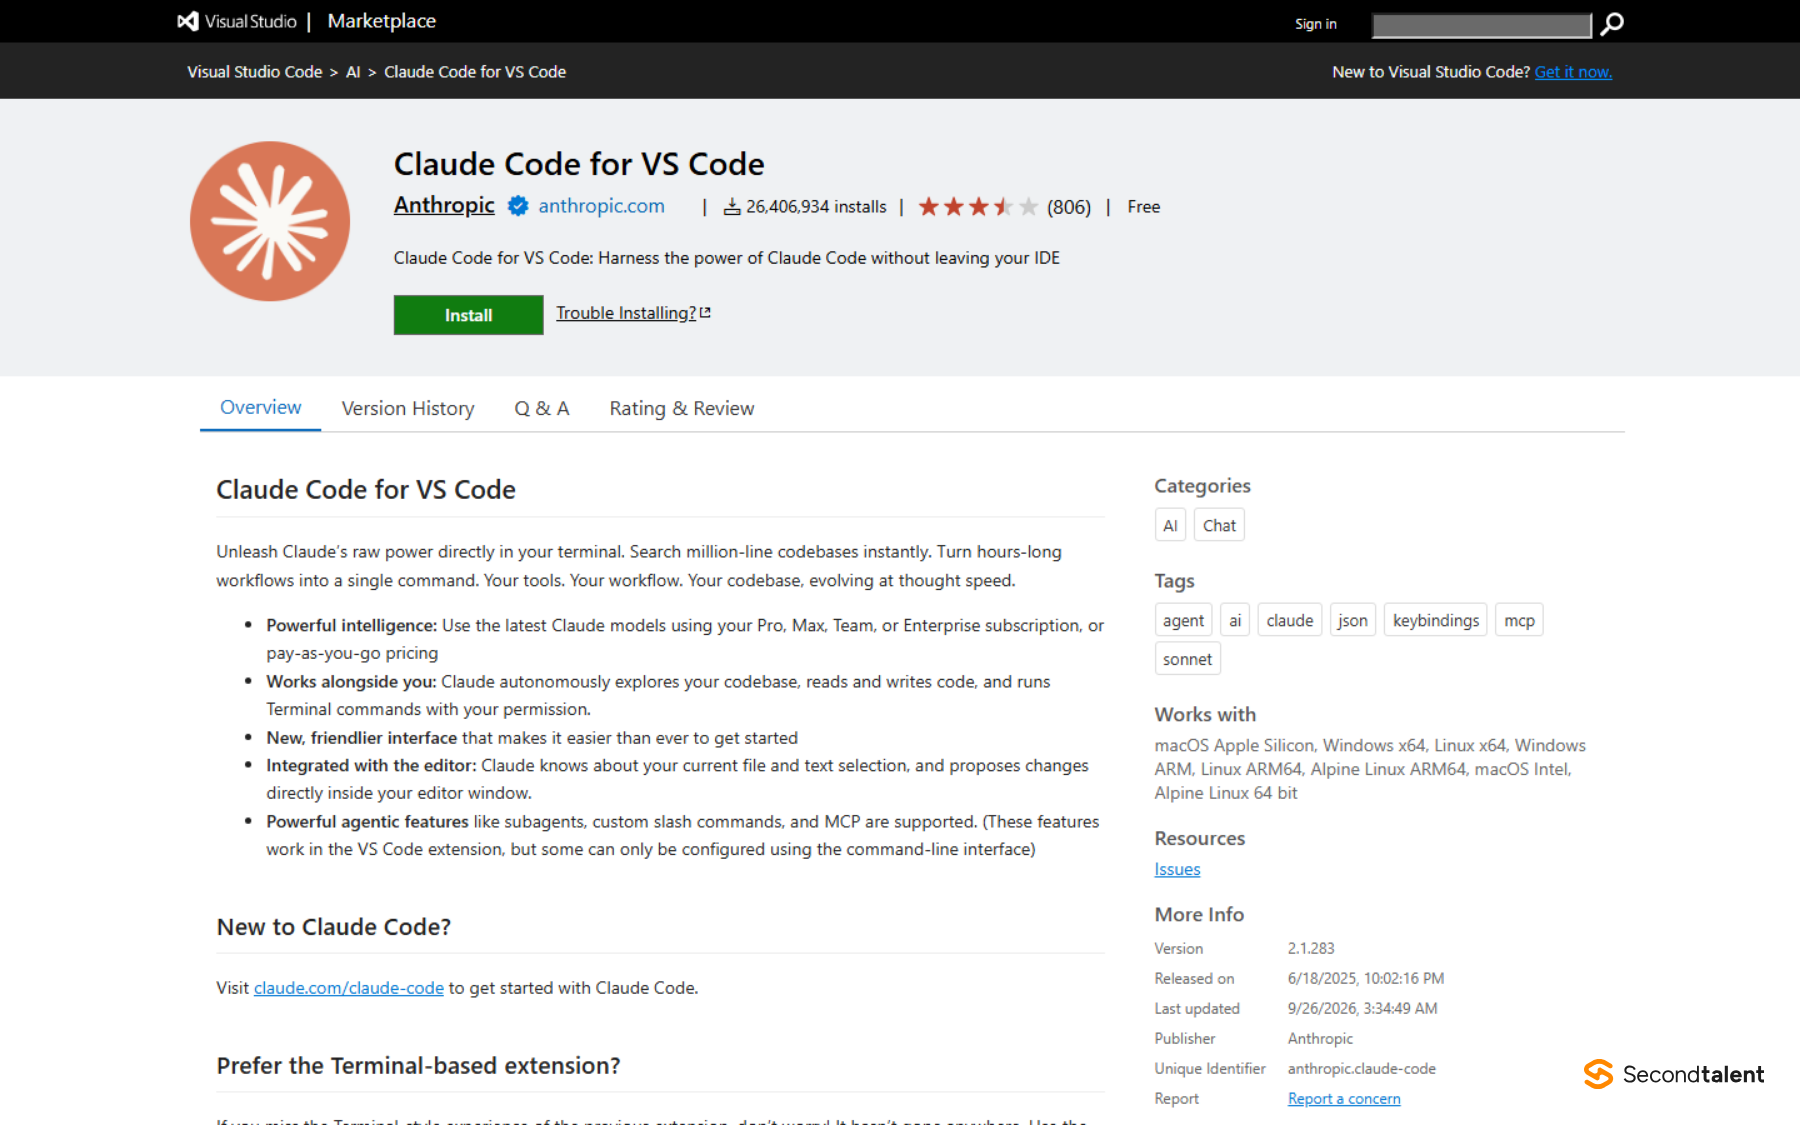Click Sign in
This screenshot has height=1125, width=1800.
coord(1316,24)
